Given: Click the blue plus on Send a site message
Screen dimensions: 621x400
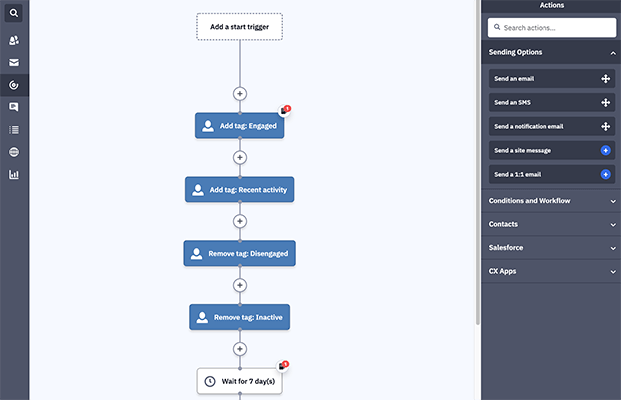Looking at the screenshot, I should [x=605, y=150].
